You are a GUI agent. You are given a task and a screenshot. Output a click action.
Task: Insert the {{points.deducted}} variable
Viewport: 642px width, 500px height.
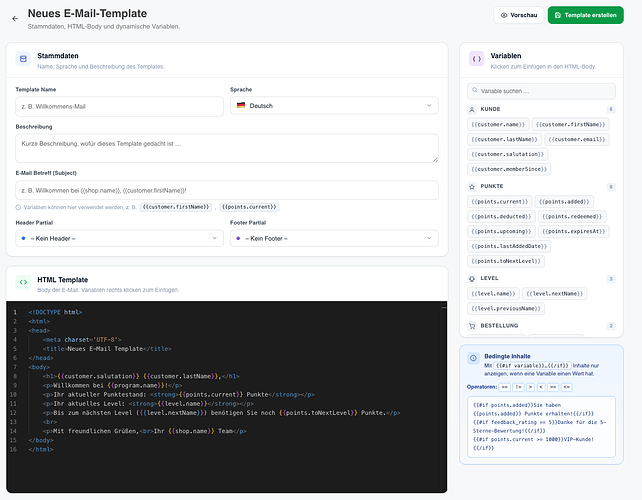point(501,217)
